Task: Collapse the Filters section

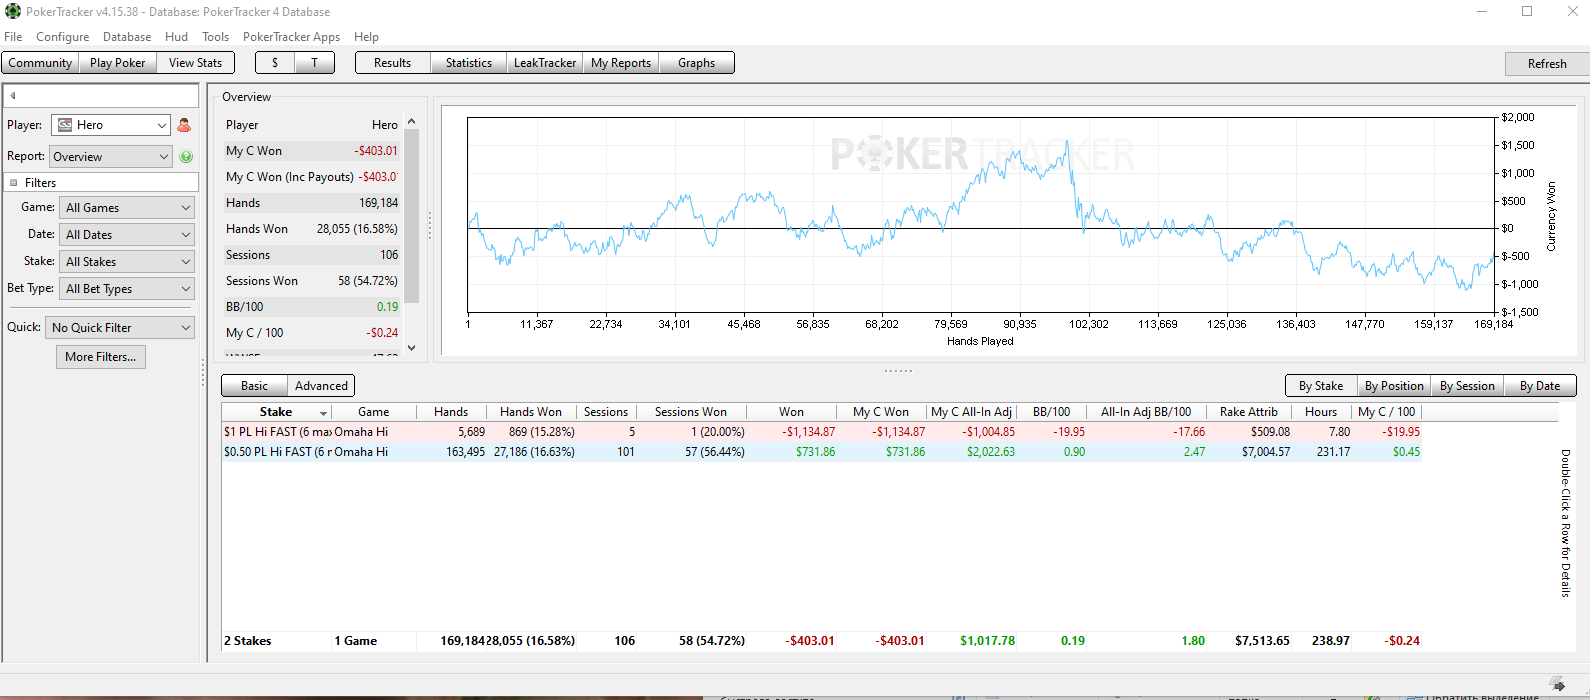Action: click(13, 183)
